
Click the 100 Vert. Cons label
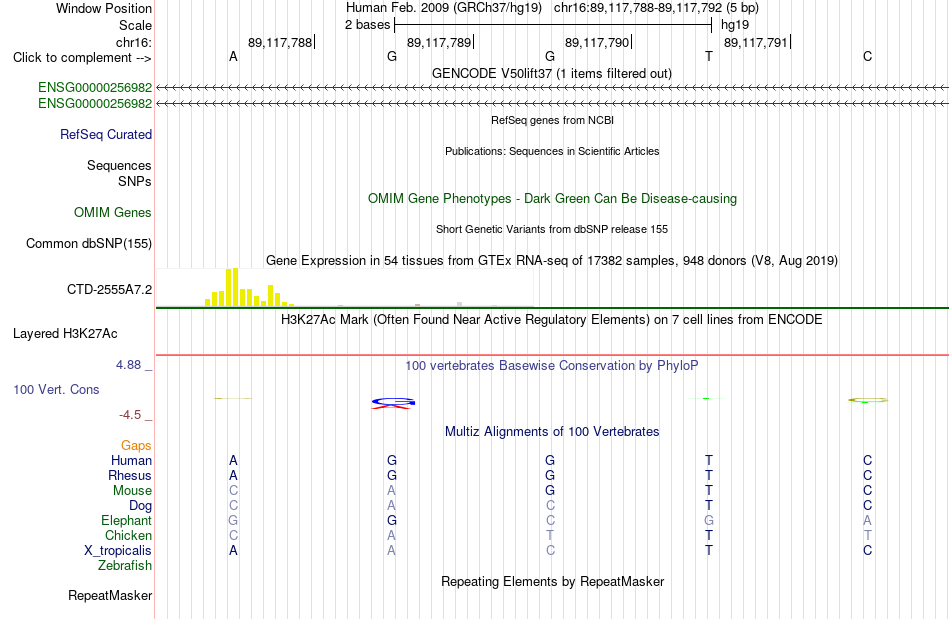(56, 389)
